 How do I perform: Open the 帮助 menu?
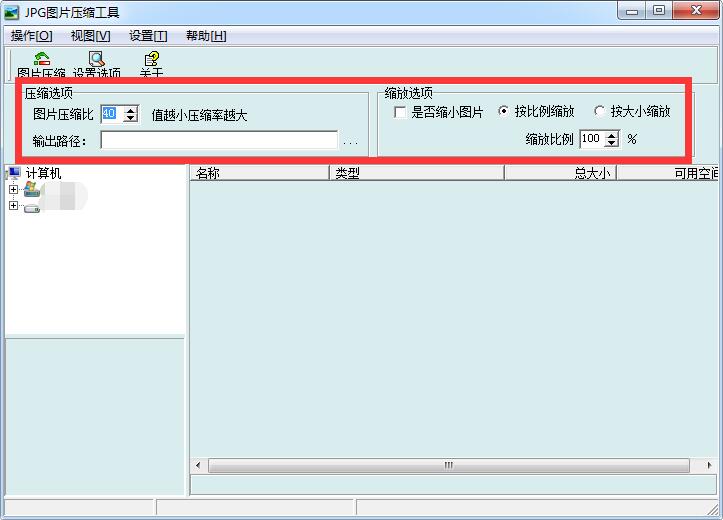206,36
